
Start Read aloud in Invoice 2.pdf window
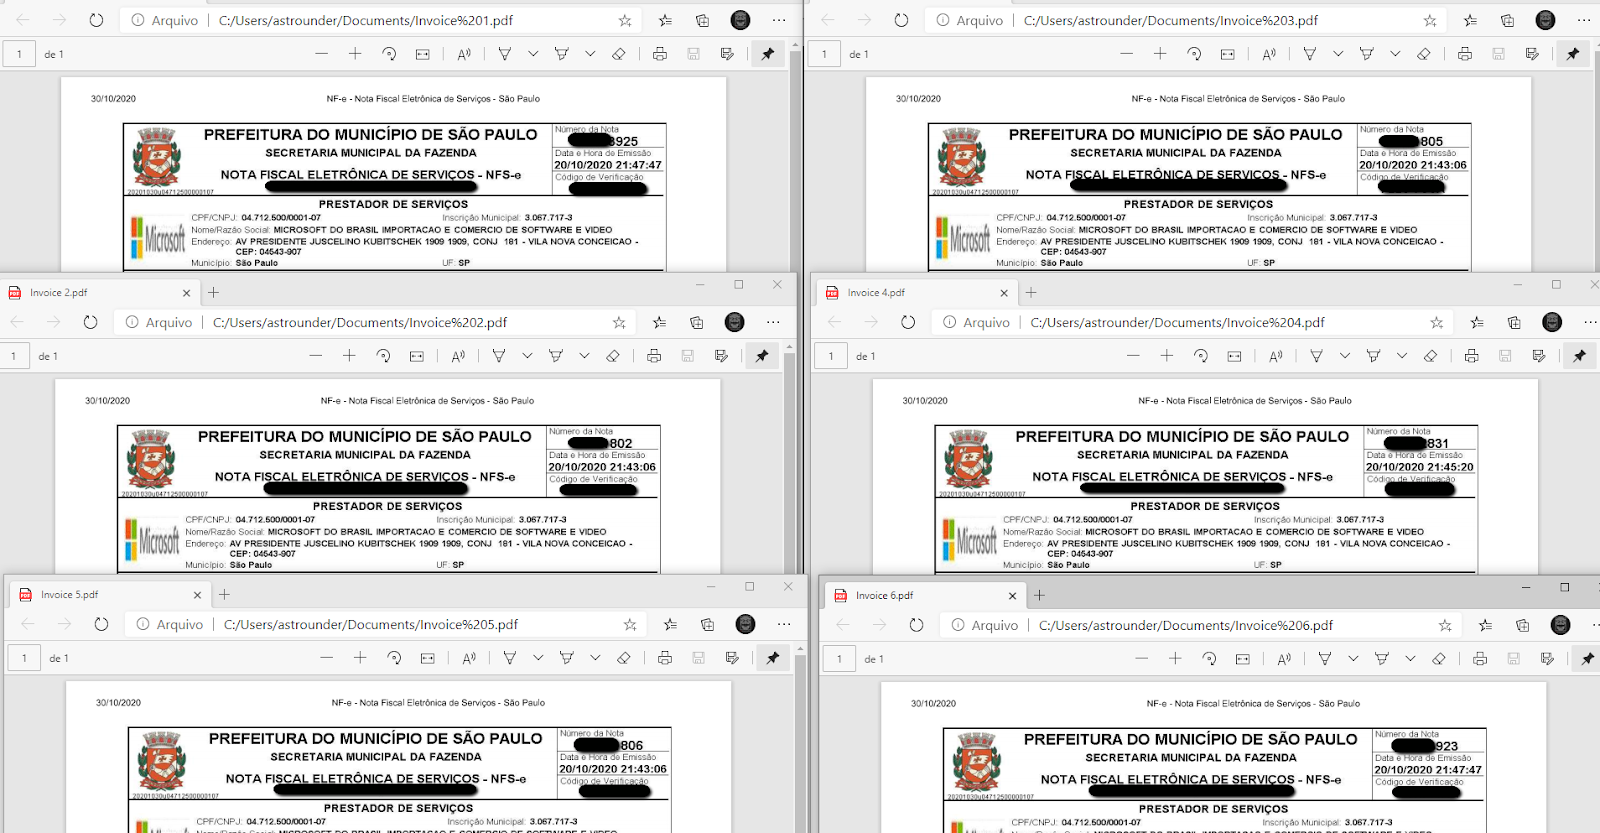click(458, 356)
